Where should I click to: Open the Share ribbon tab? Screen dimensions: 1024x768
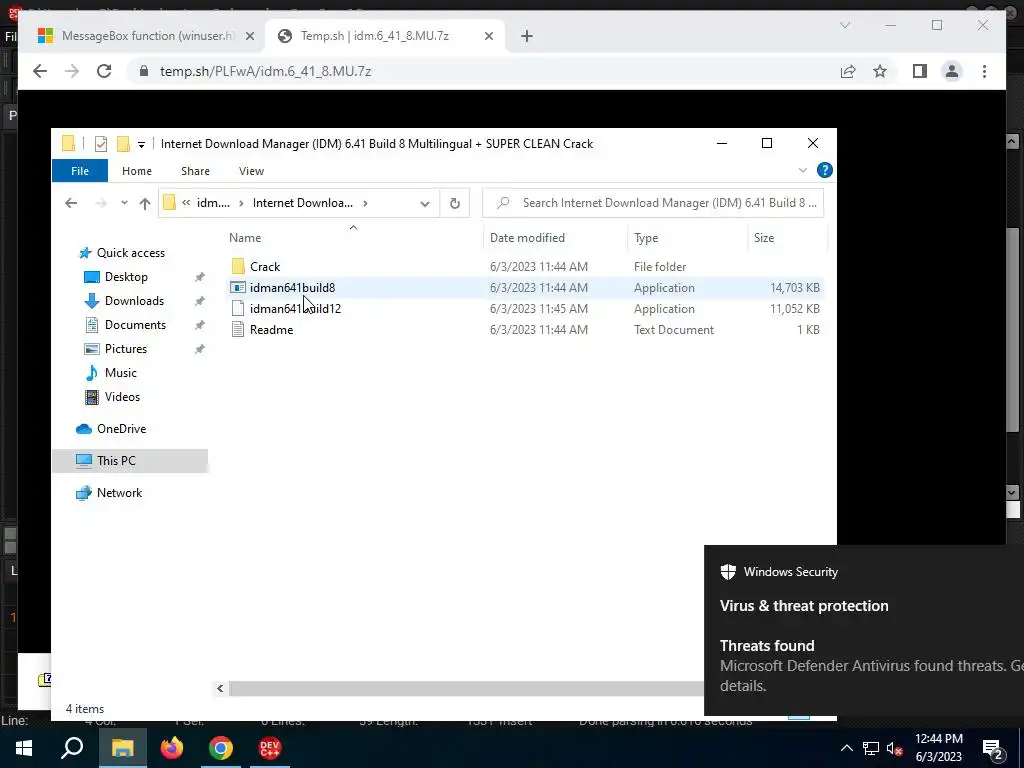coord(195,171)
